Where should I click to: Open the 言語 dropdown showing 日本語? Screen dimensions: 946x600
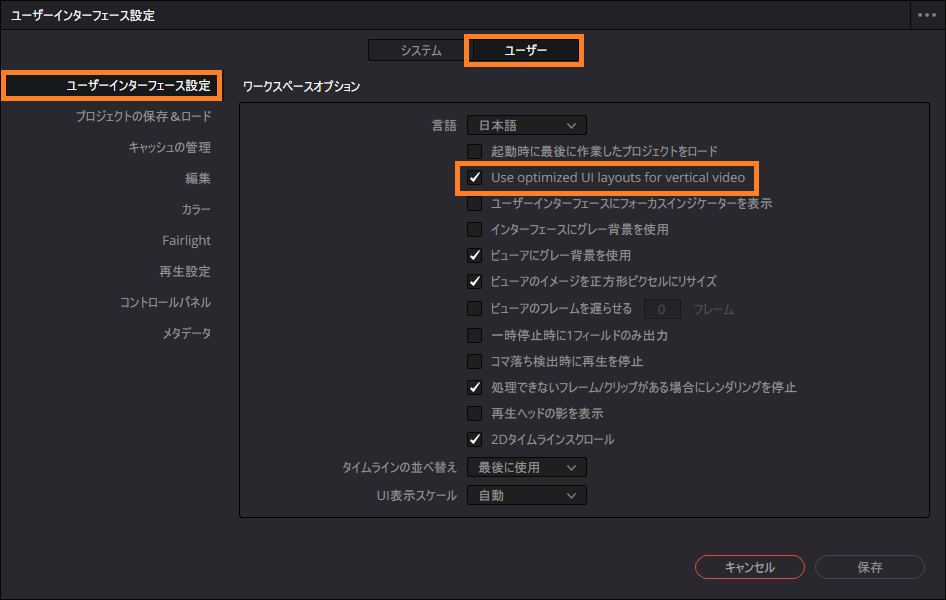[527, 125]
